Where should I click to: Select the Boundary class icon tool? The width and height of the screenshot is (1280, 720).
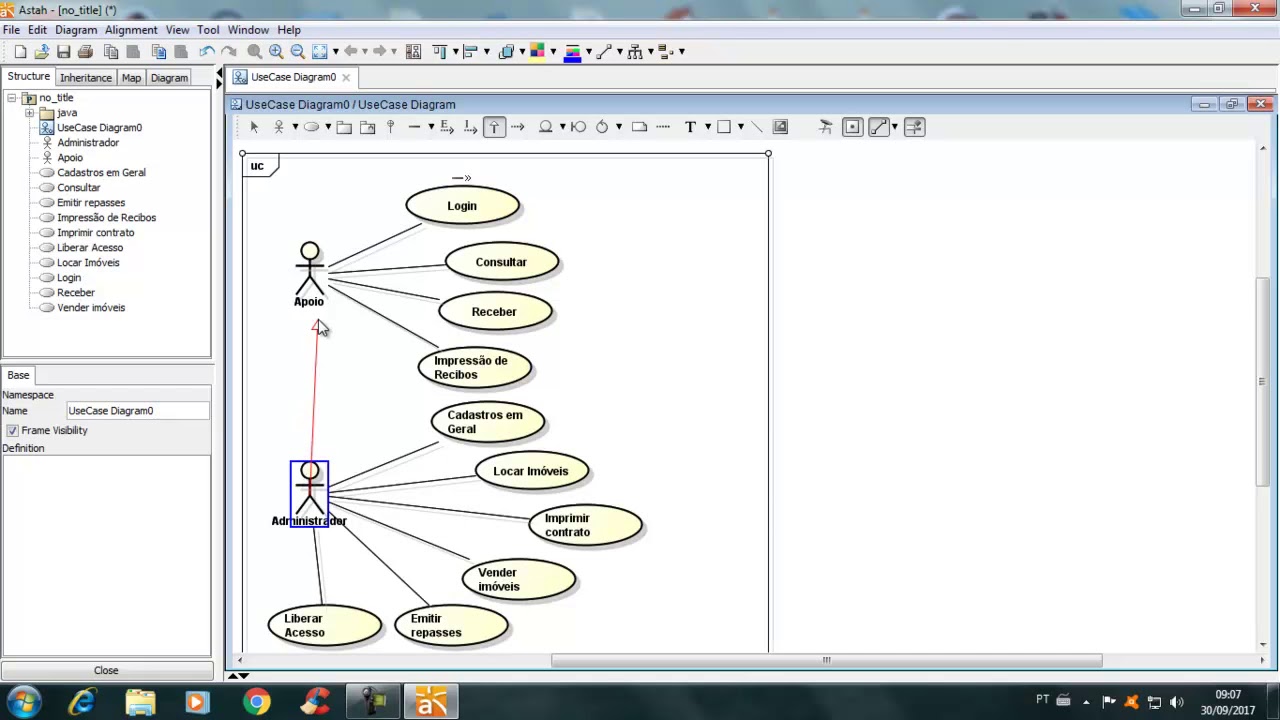click(578, 127)
